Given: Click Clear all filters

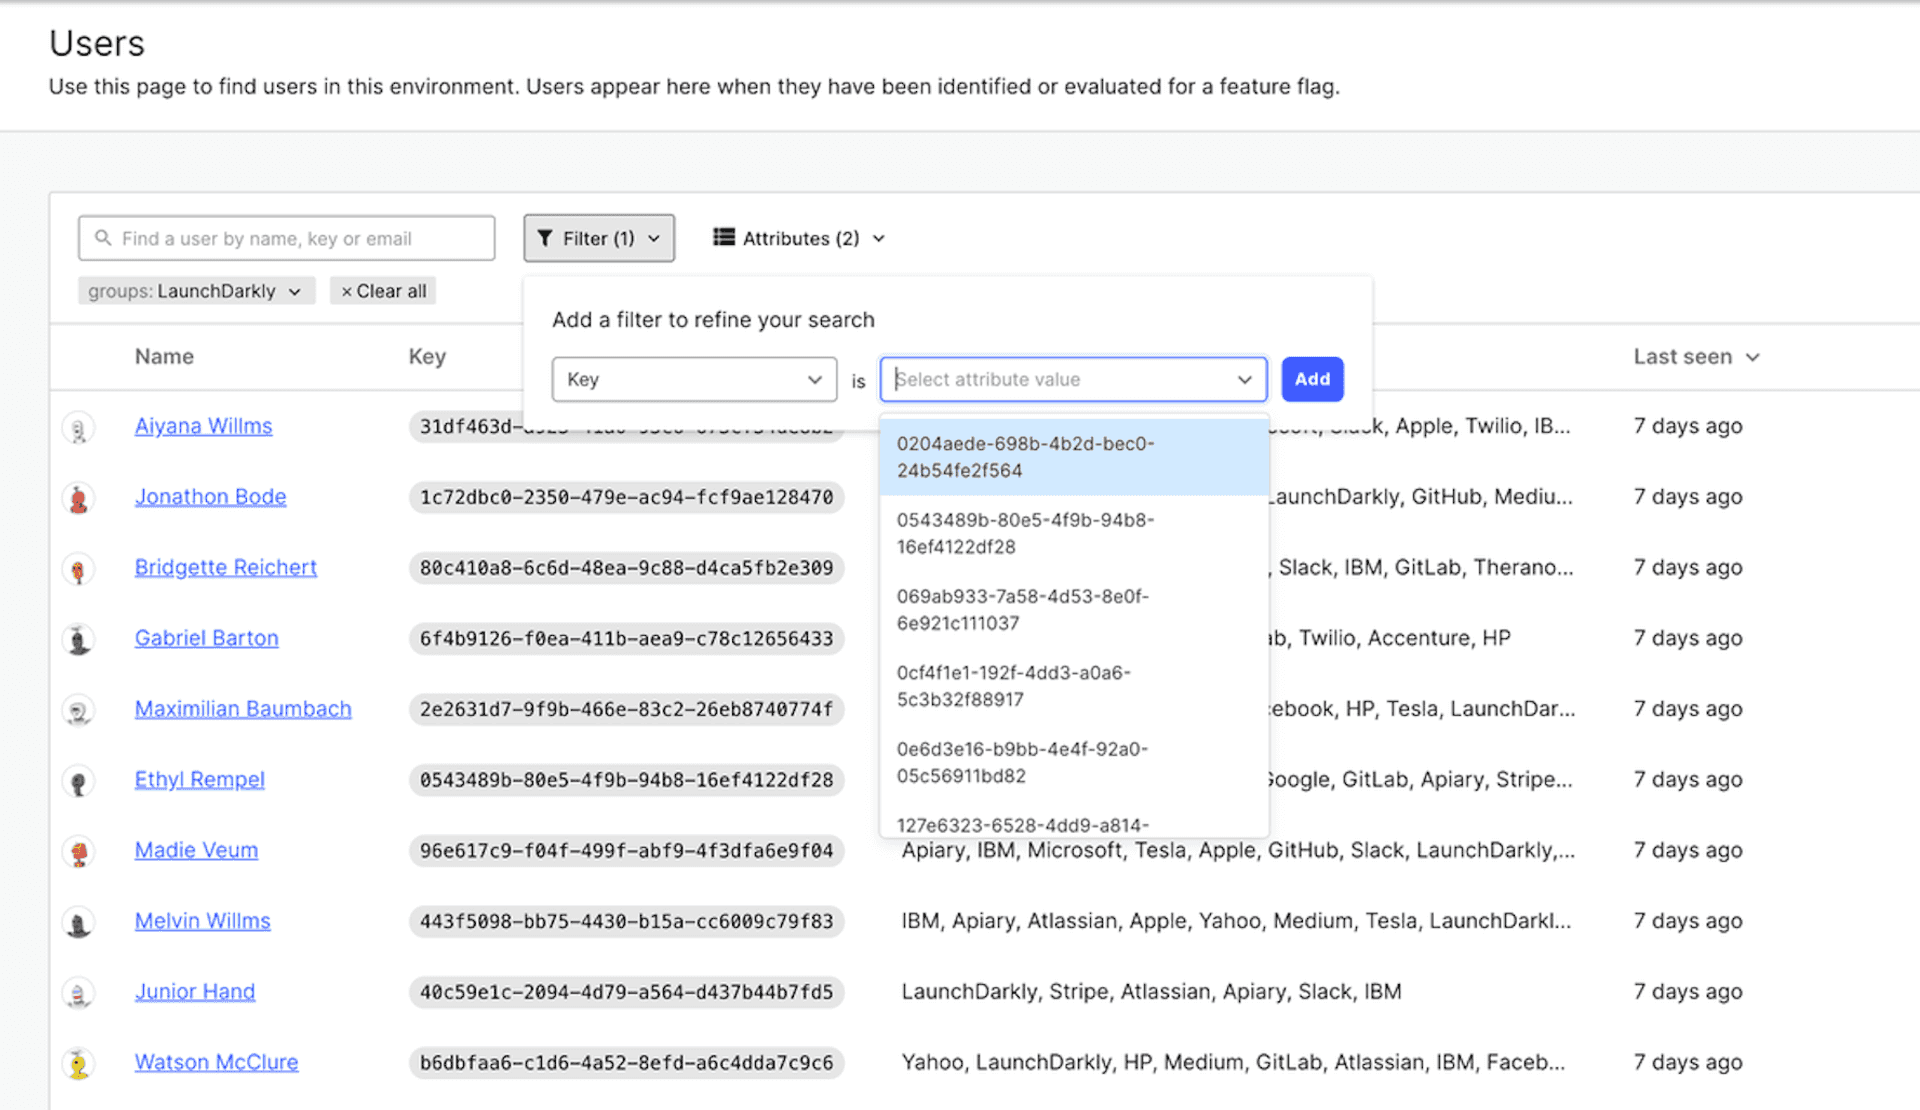Looking at the screenshot, I should pyautogui.click(x=383, y=291).
